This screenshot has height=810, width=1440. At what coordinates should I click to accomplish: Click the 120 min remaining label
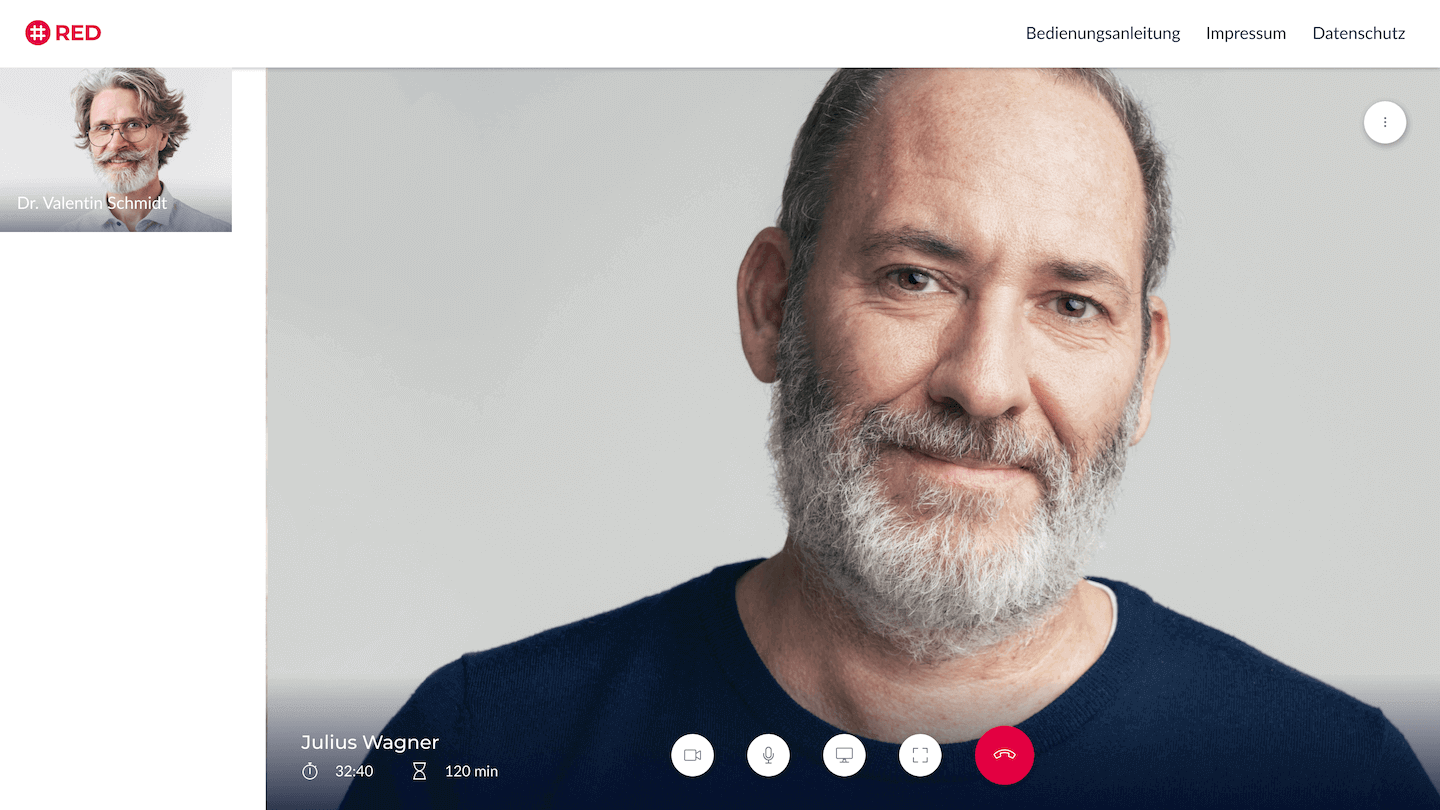pyautogui.click(x=471, y=771)
